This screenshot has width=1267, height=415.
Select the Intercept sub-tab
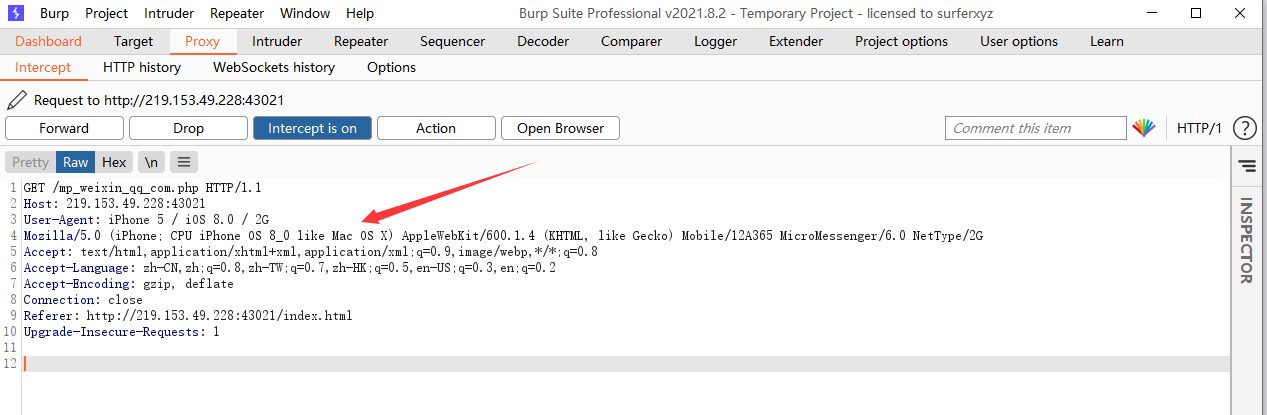click(x=43, y=67)
